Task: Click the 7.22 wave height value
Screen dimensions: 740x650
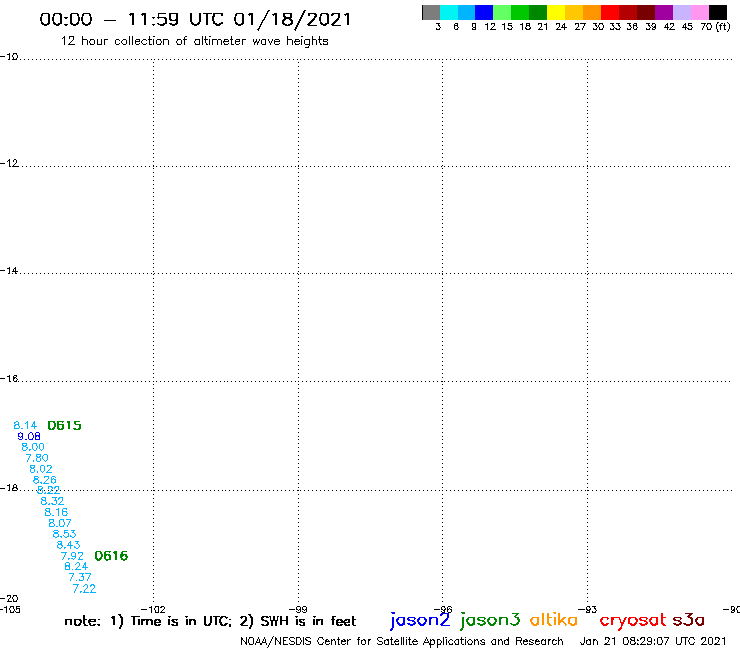Action: coord(84,589)
